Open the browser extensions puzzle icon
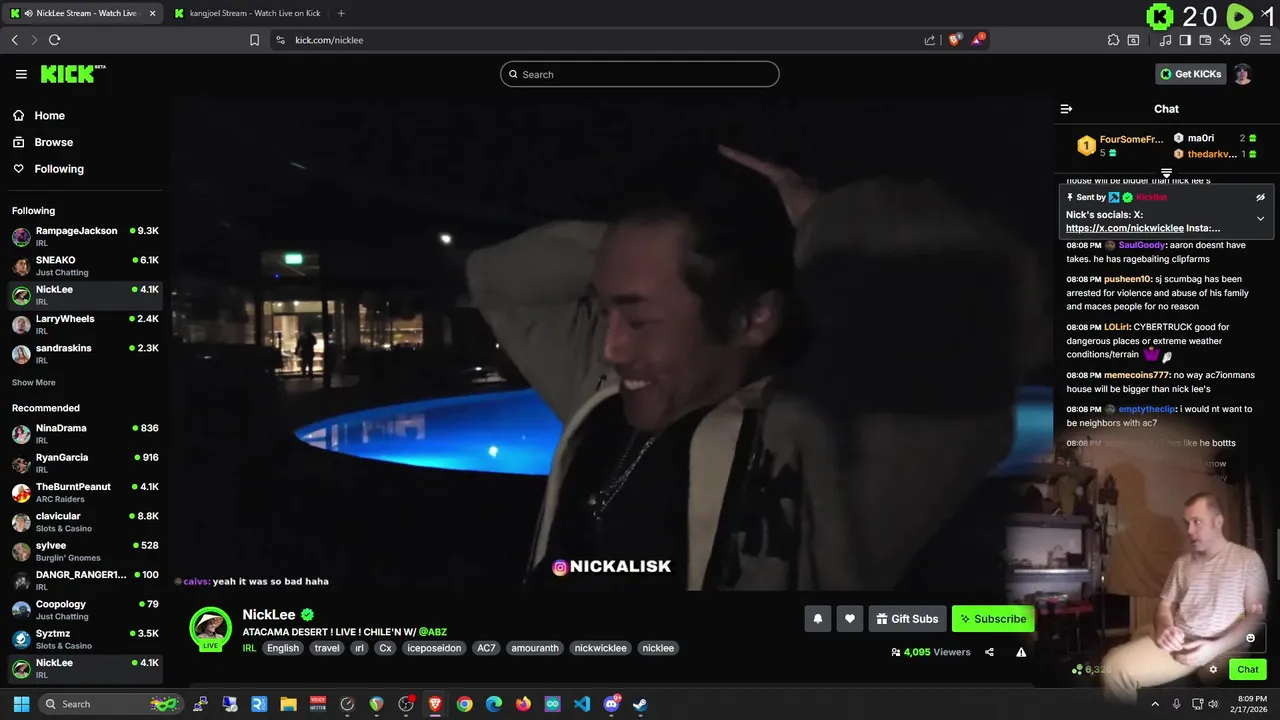1280x720 pixels. click(x=1113, y=40)
